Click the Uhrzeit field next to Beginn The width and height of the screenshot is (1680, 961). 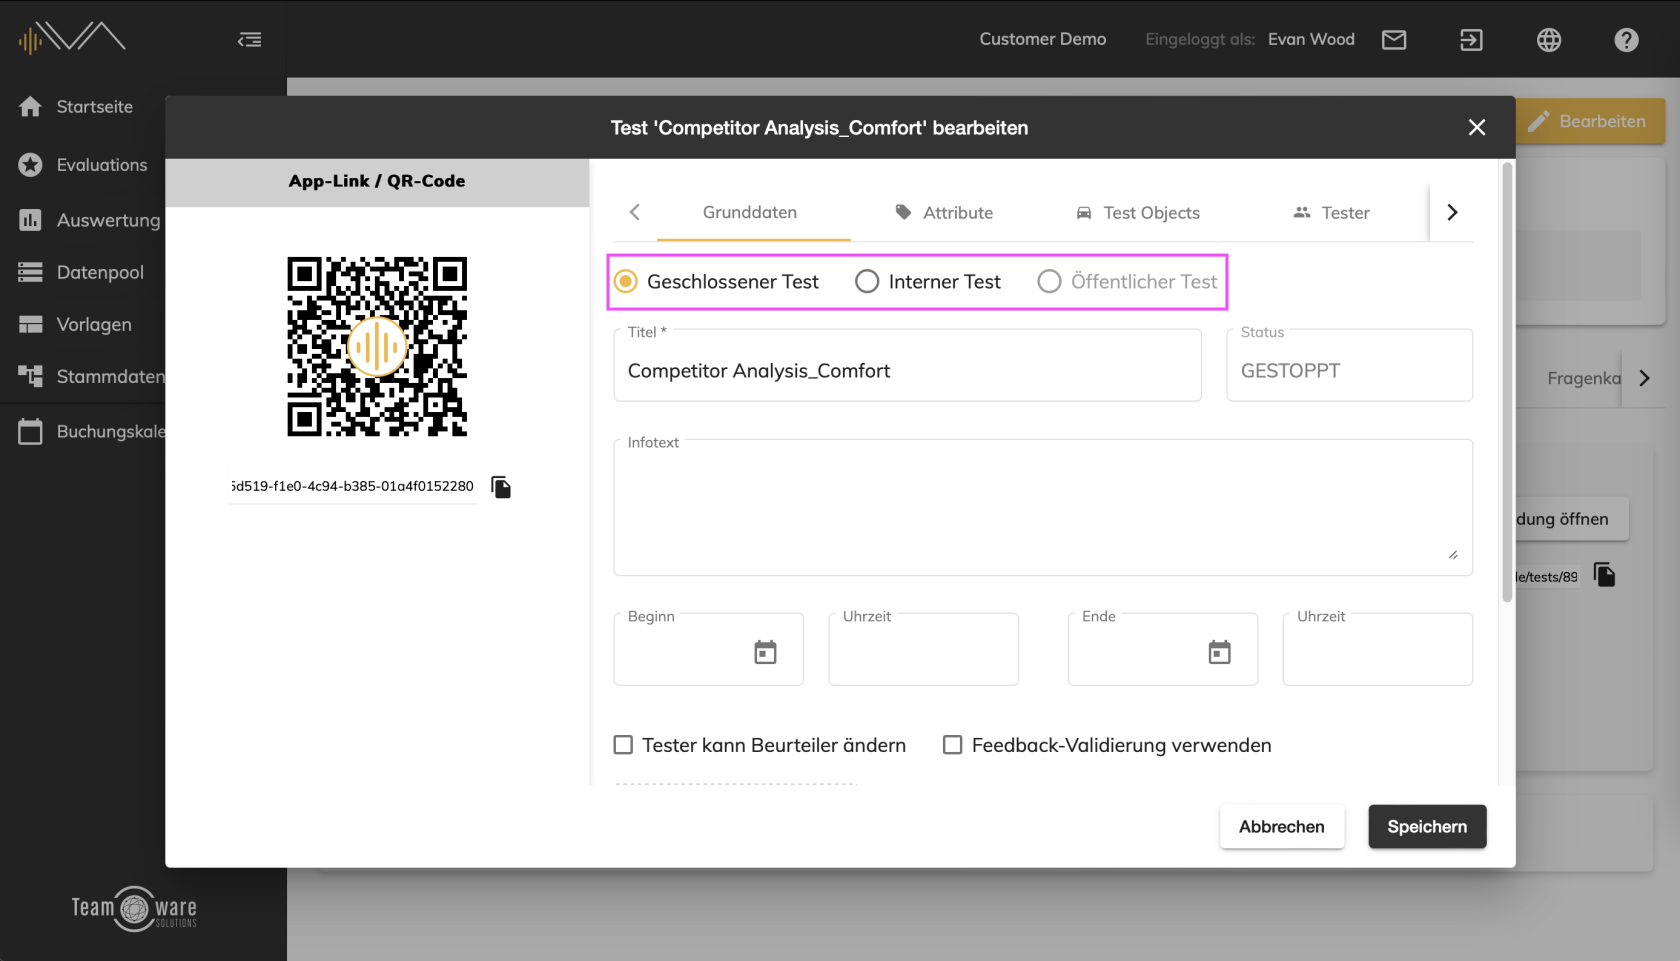click(923, 649)
